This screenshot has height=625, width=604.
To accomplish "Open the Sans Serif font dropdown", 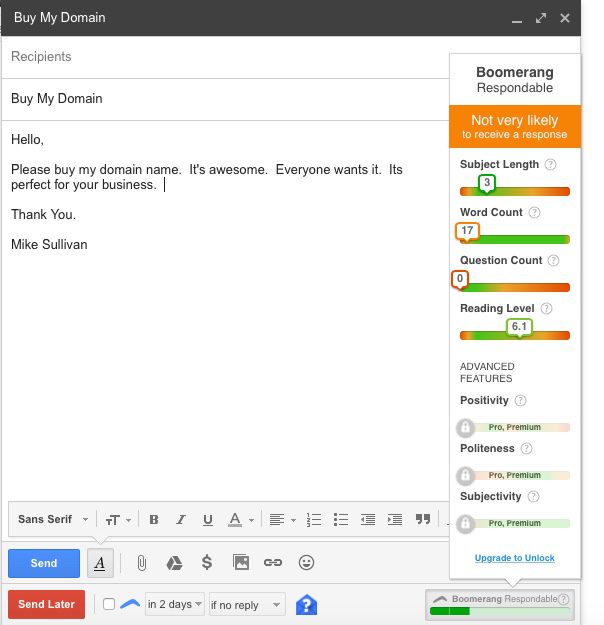I will pyautogui.click(x=53, y=519).
